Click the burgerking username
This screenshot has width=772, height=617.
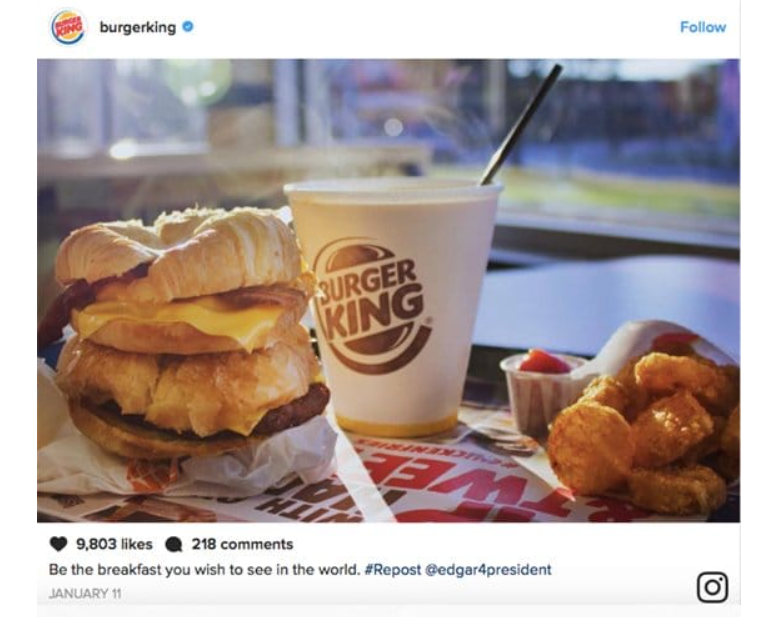point(137,27)
